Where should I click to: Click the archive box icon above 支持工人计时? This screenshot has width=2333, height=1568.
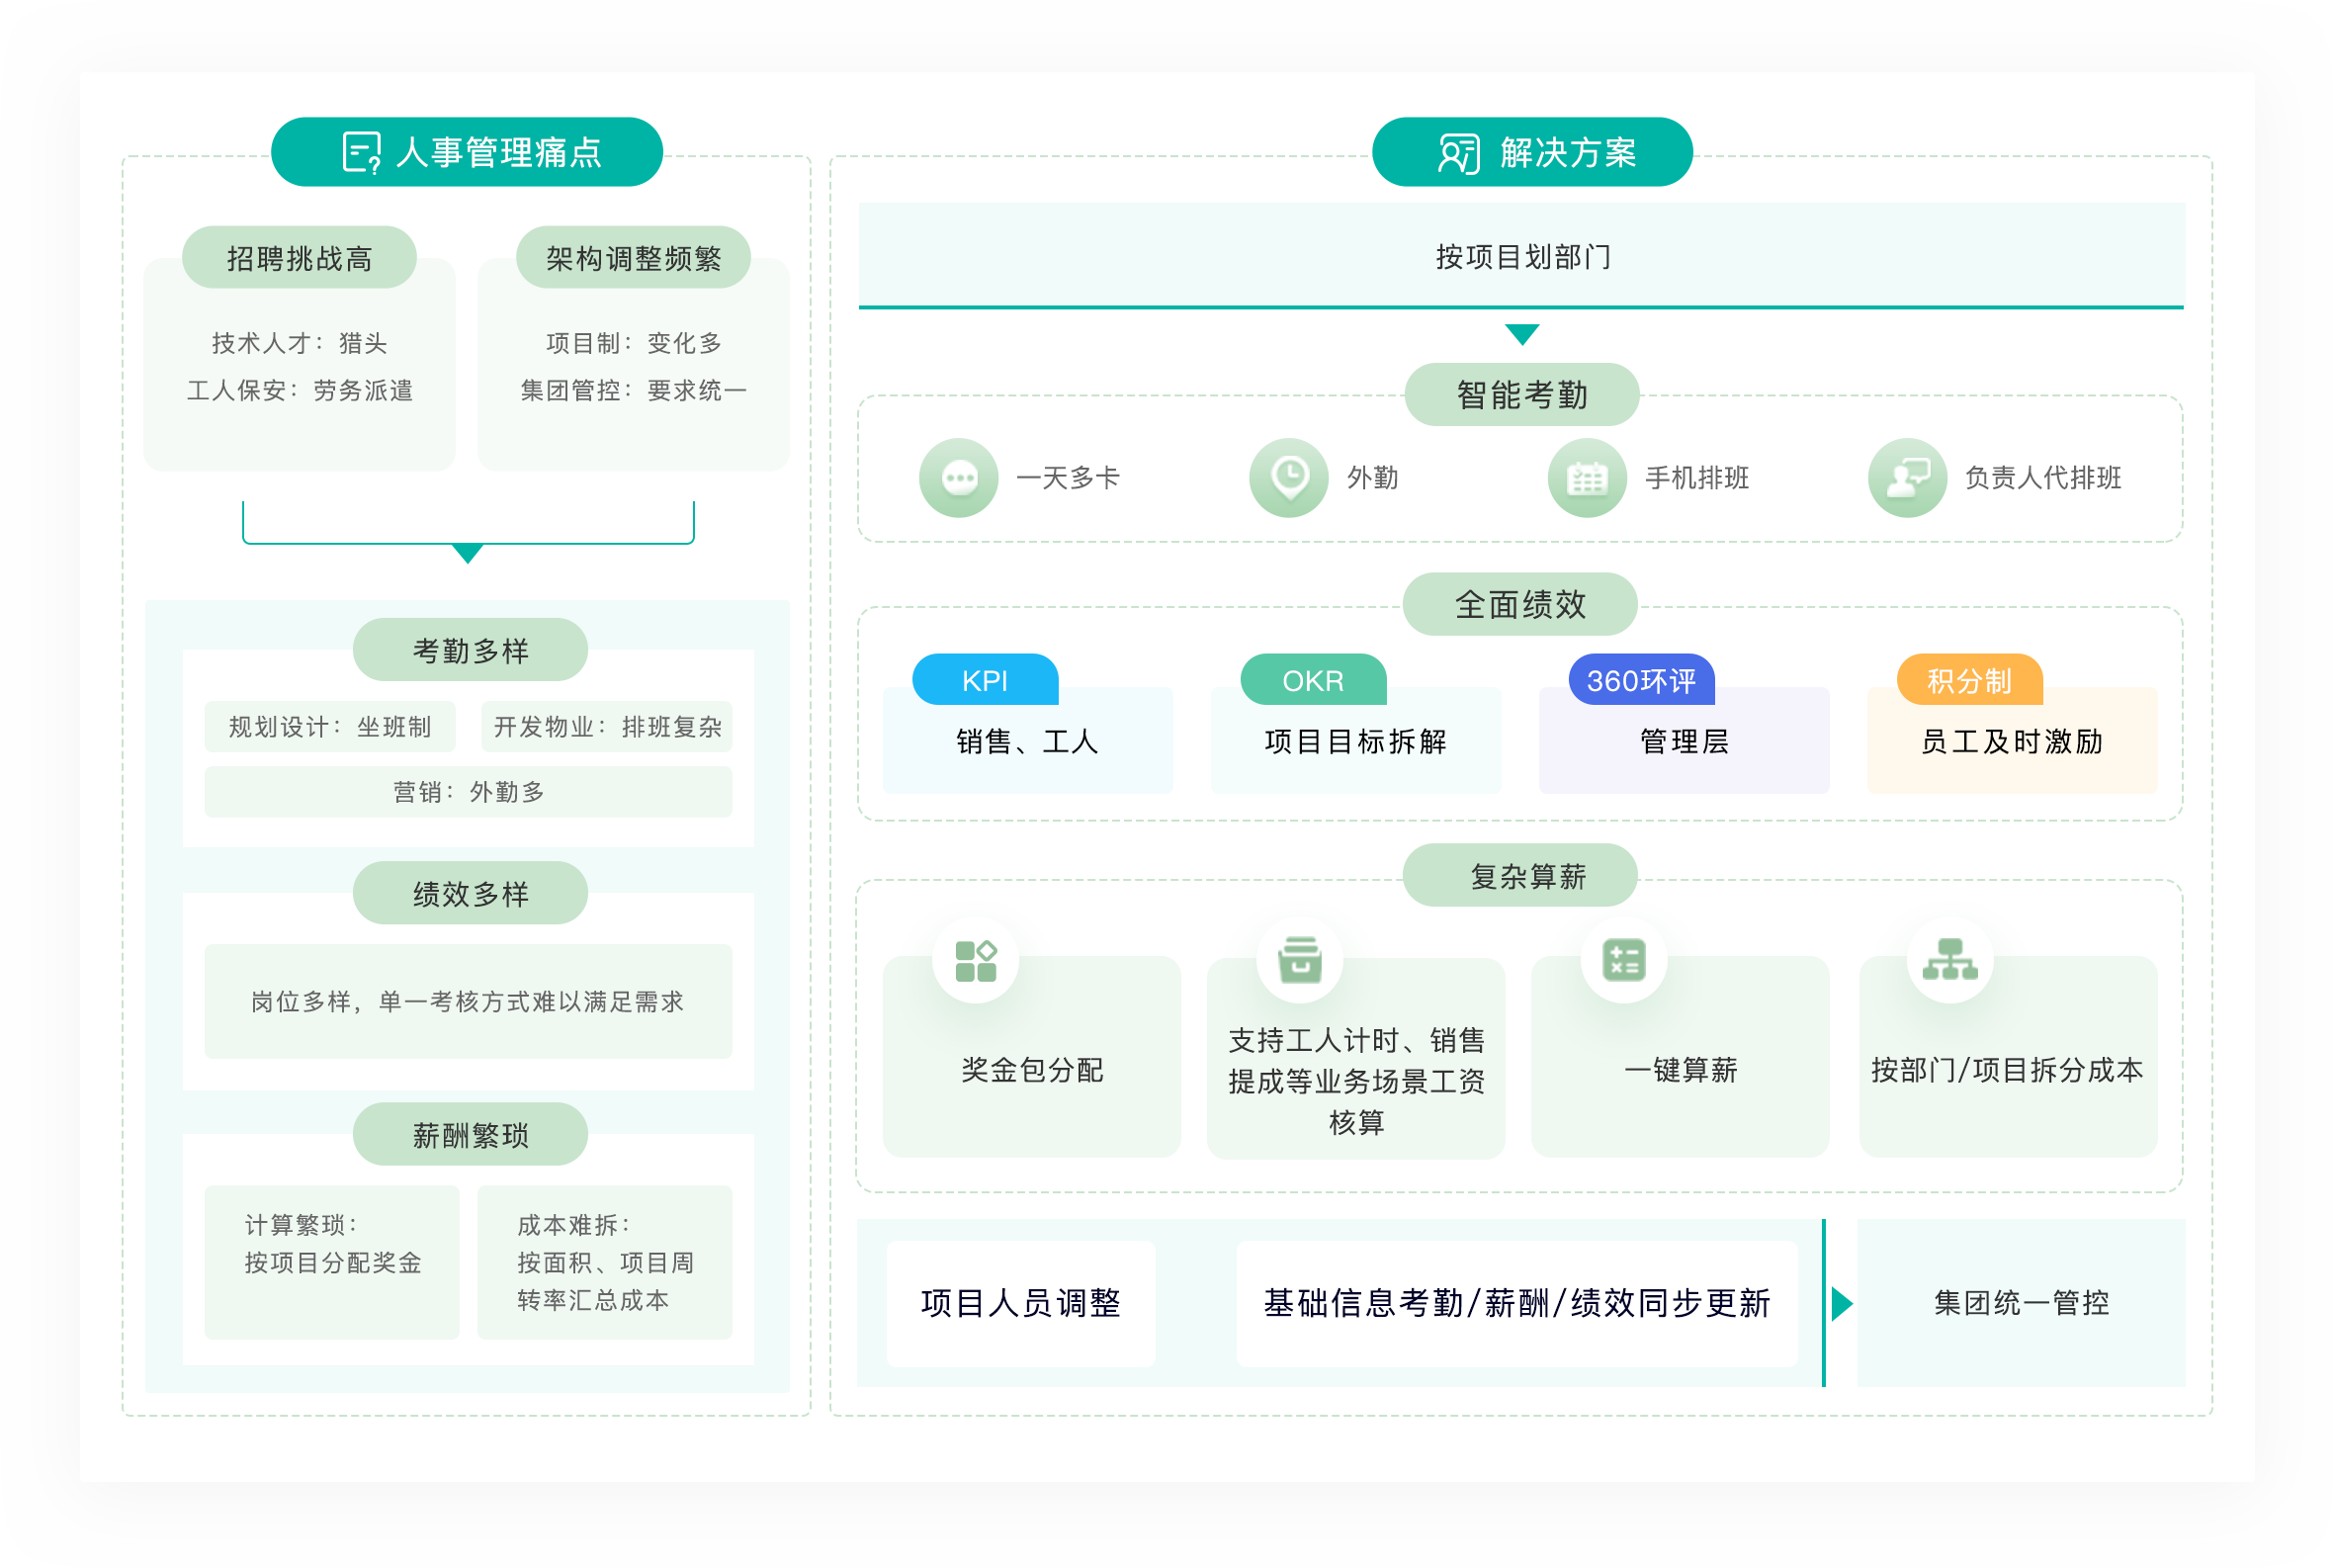point(1300,960)
